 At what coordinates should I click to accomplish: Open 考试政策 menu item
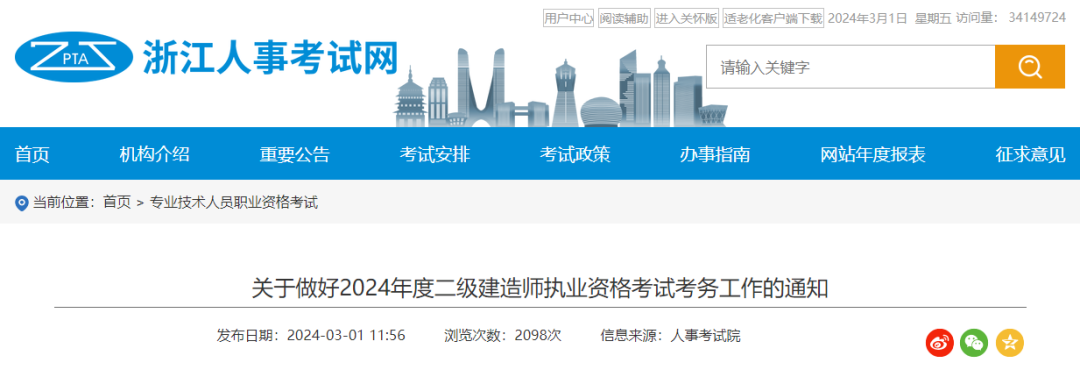pos(575,154)
